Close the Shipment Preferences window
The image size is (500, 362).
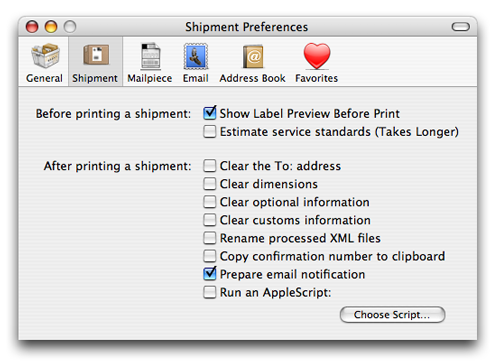(32, 27)
